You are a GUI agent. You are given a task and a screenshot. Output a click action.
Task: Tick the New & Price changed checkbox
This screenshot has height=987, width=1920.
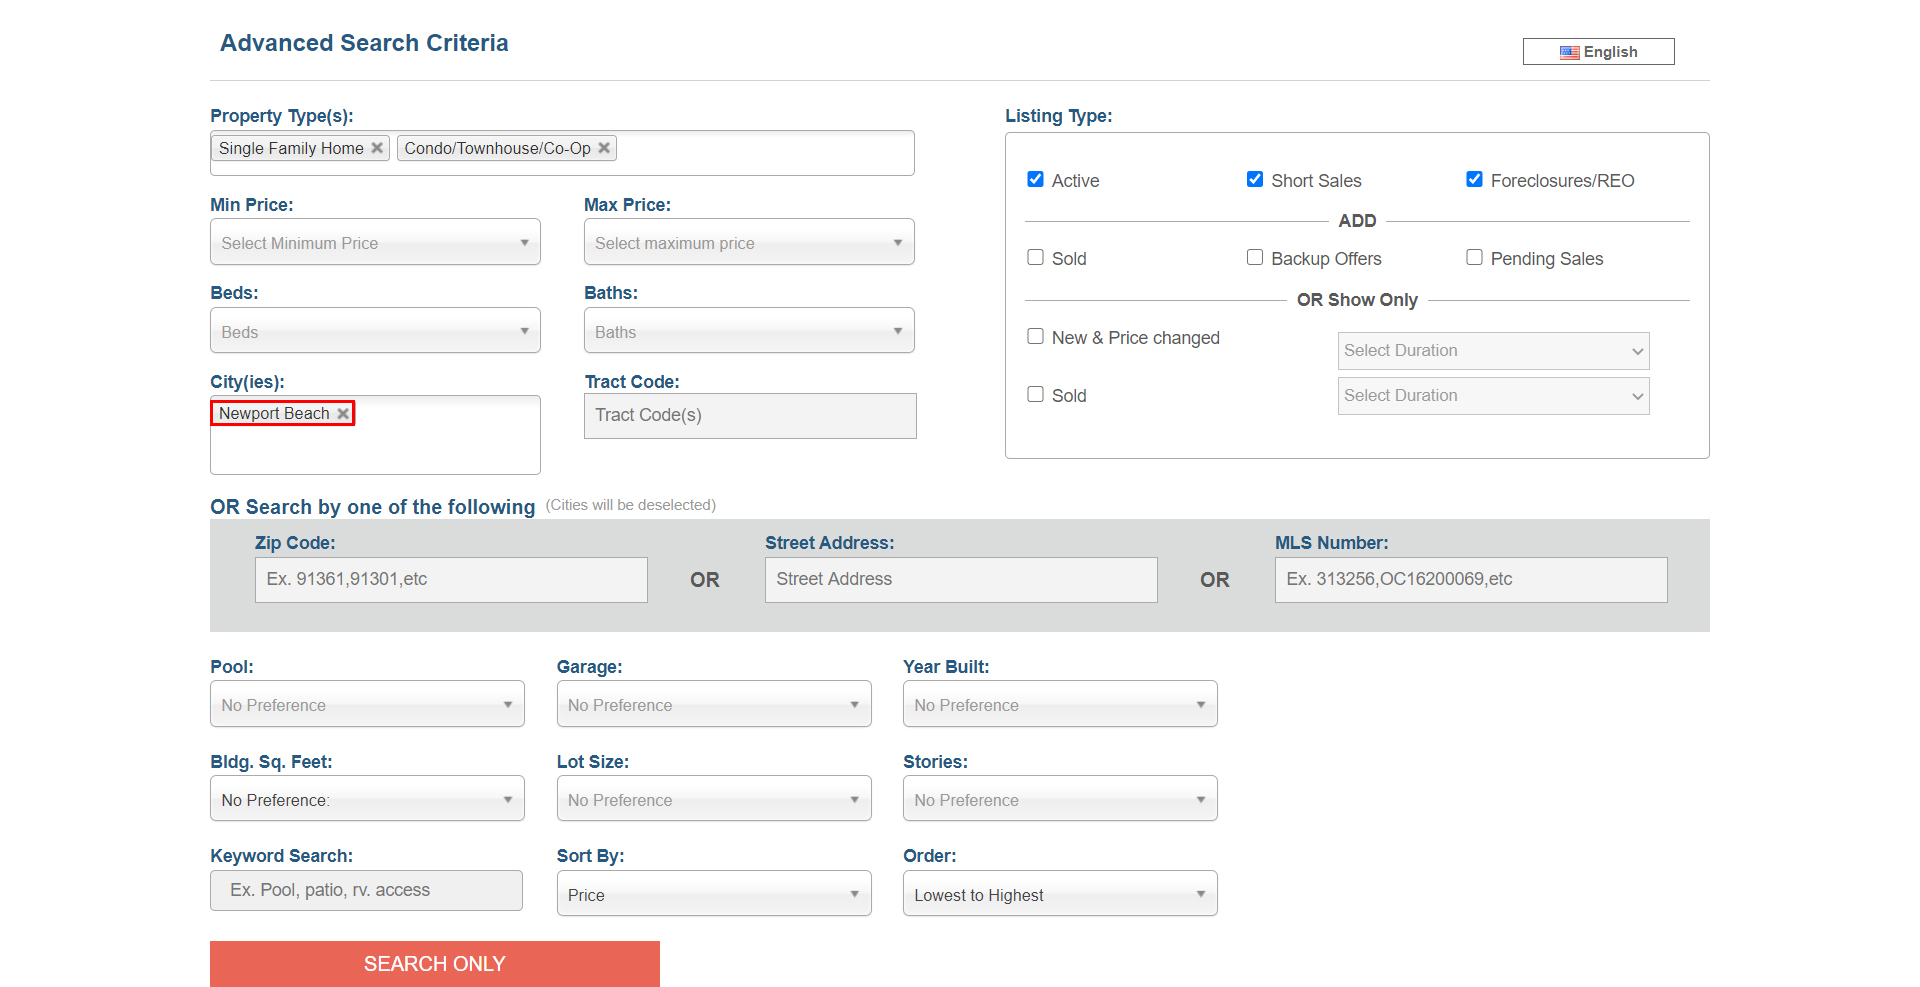[x=1035, y=337]
